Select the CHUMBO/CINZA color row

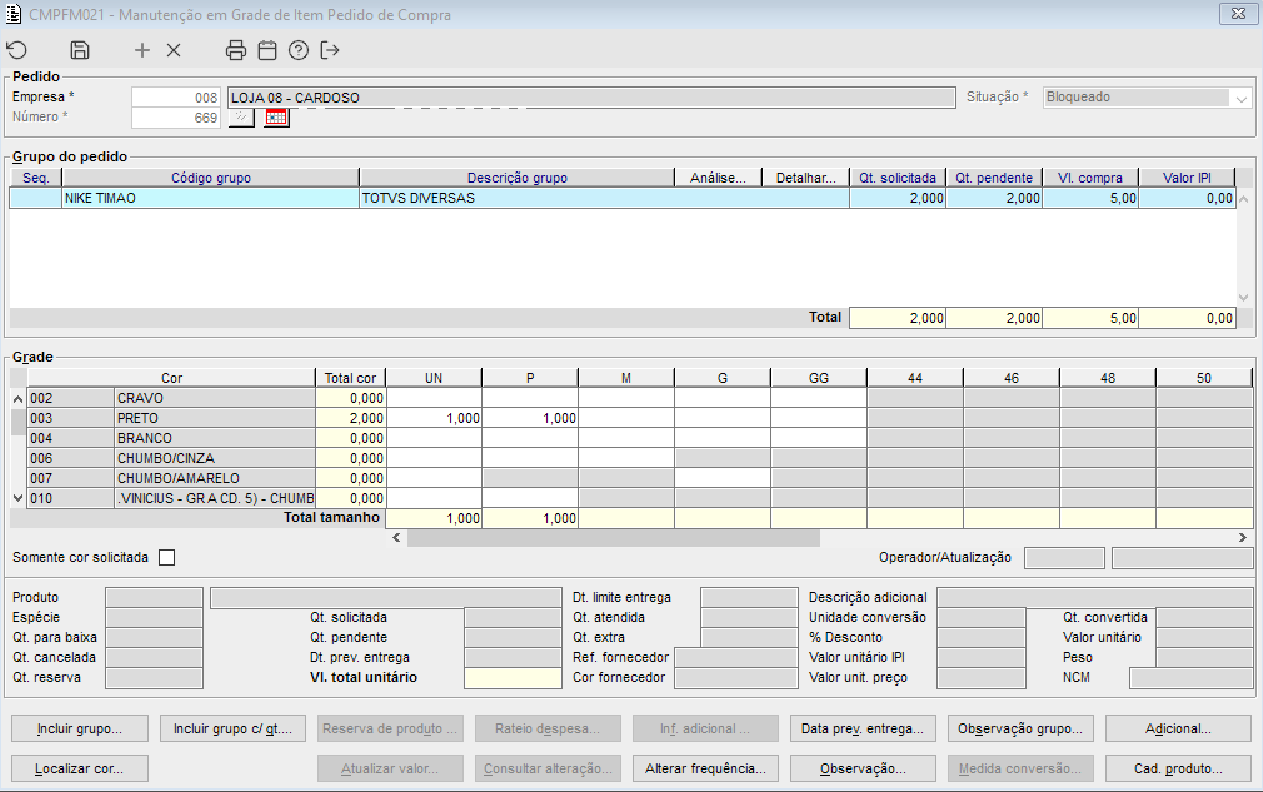tap(171, 458)
